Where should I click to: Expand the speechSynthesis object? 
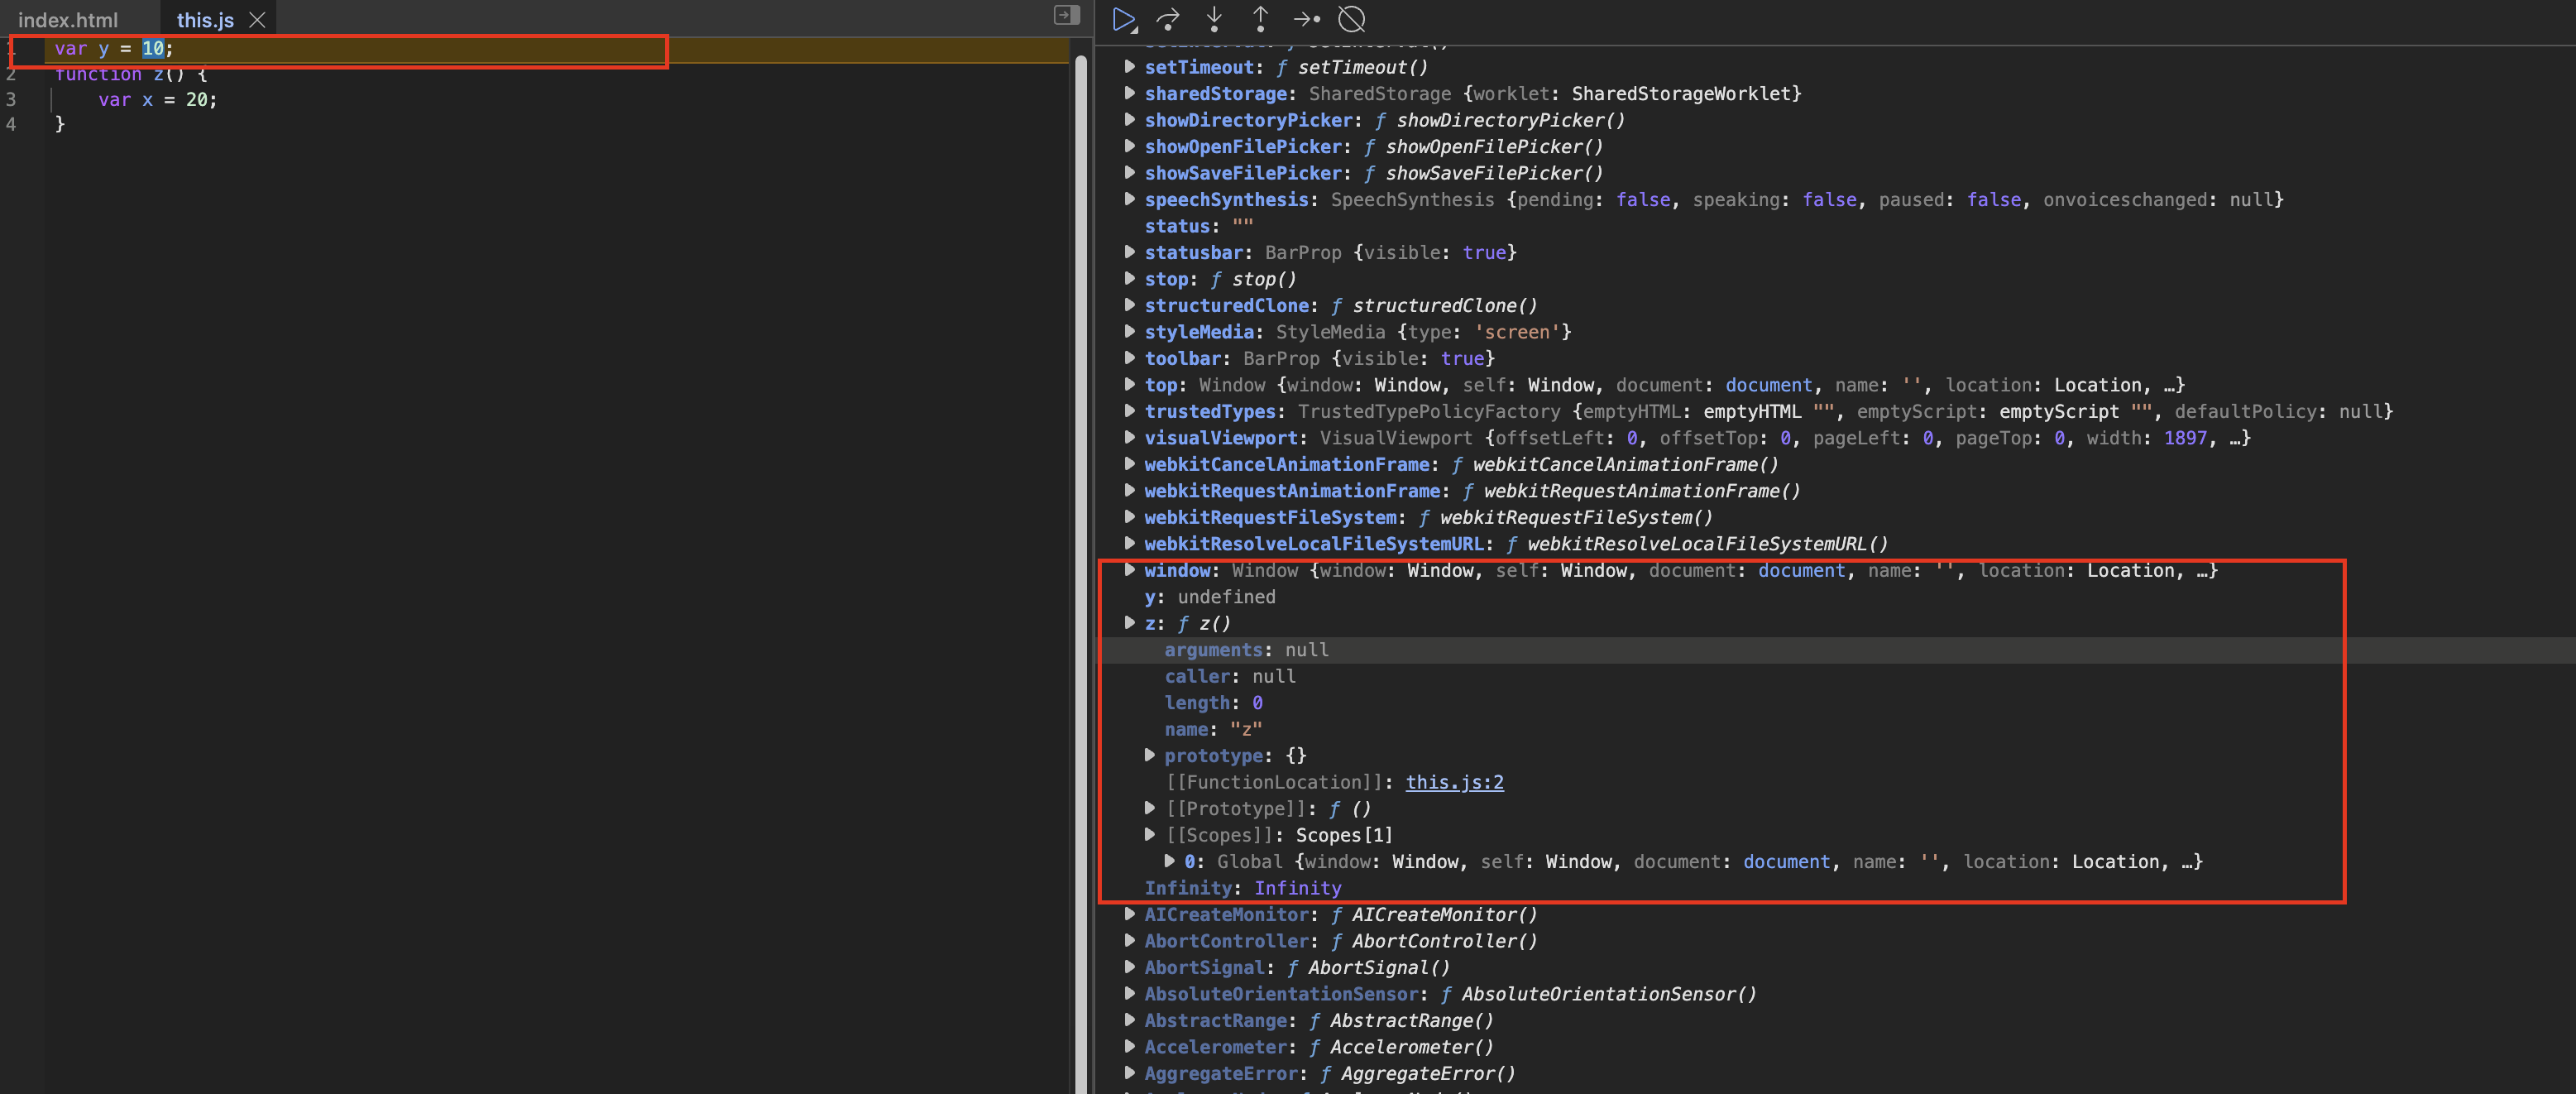(x=1129, y=199)
